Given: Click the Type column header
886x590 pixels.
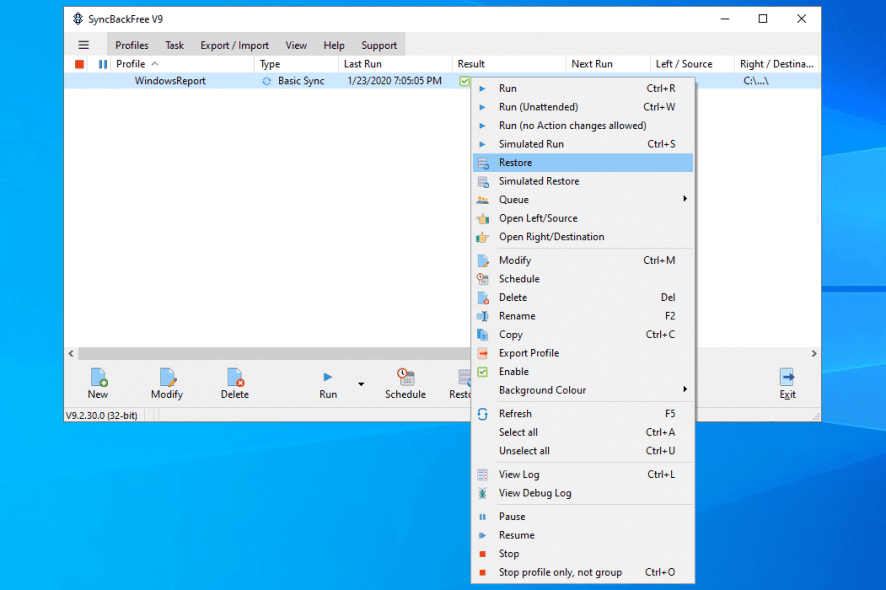Looking at the screenshot, I should click(x=296, y=64).
